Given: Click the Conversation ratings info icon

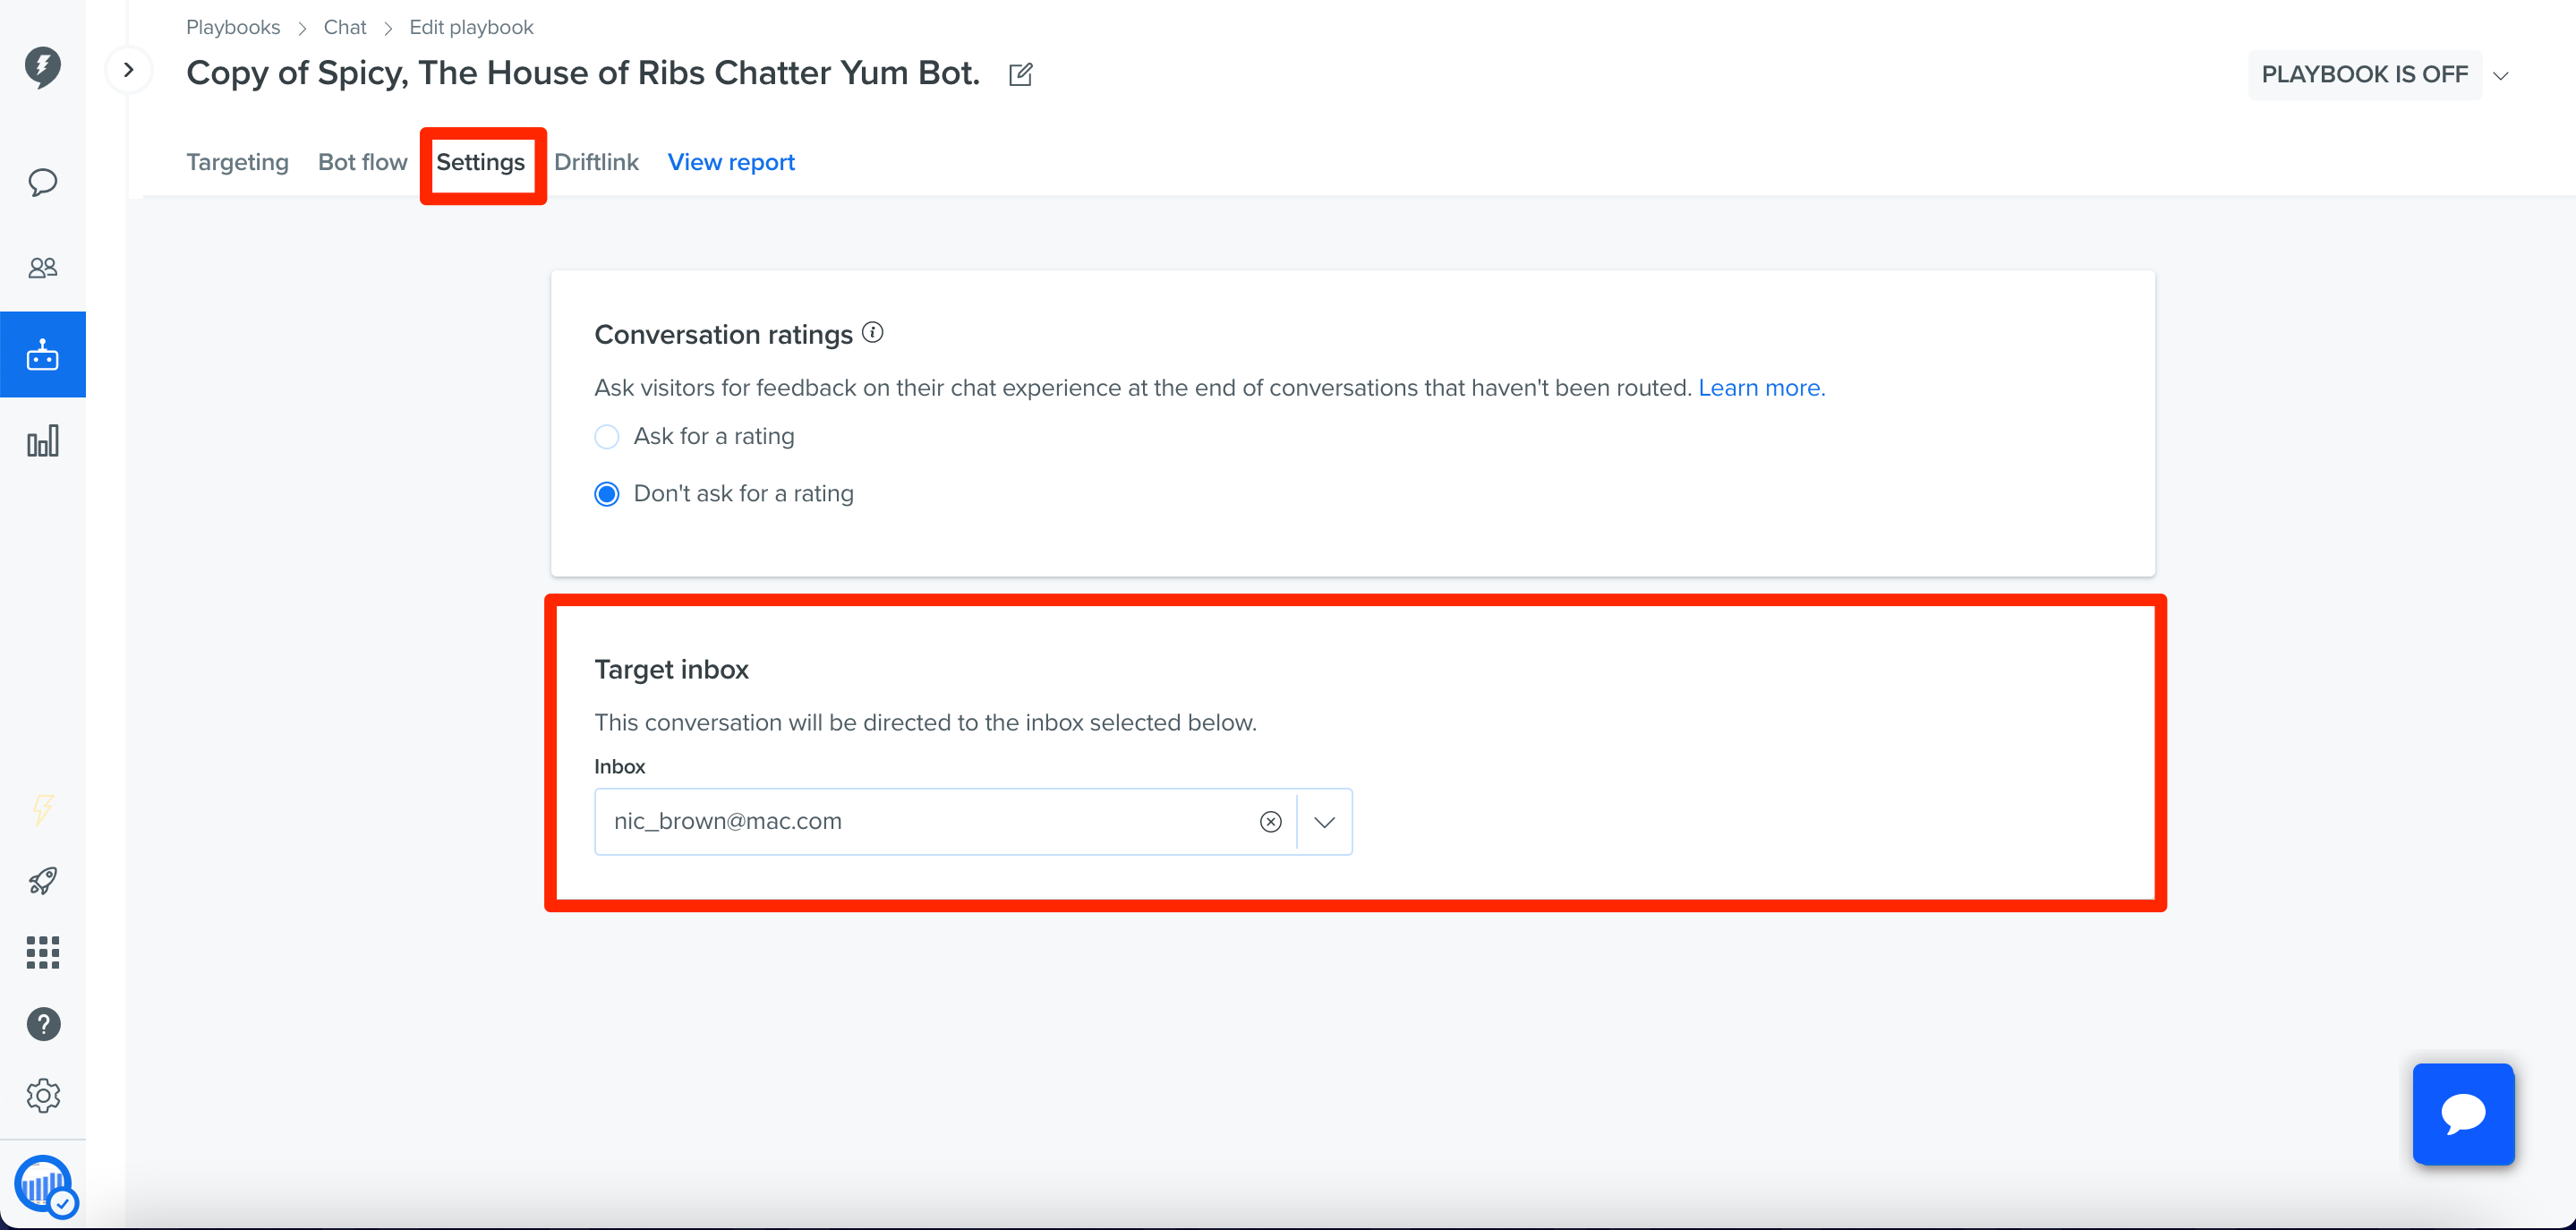Looking at the screenshot, I should [x=872, y=332].
